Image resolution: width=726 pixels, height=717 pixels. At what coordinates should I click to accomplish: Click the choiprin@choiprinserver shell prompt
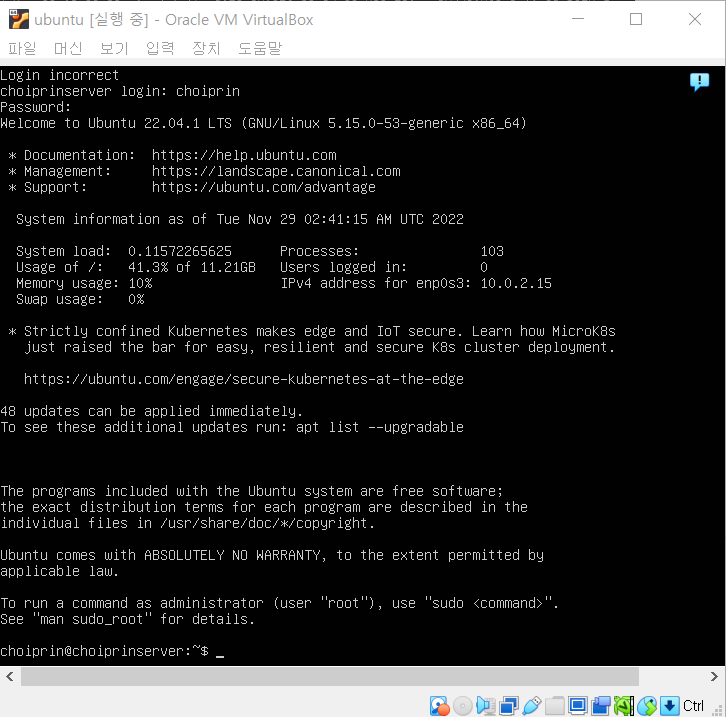point(104,651)
